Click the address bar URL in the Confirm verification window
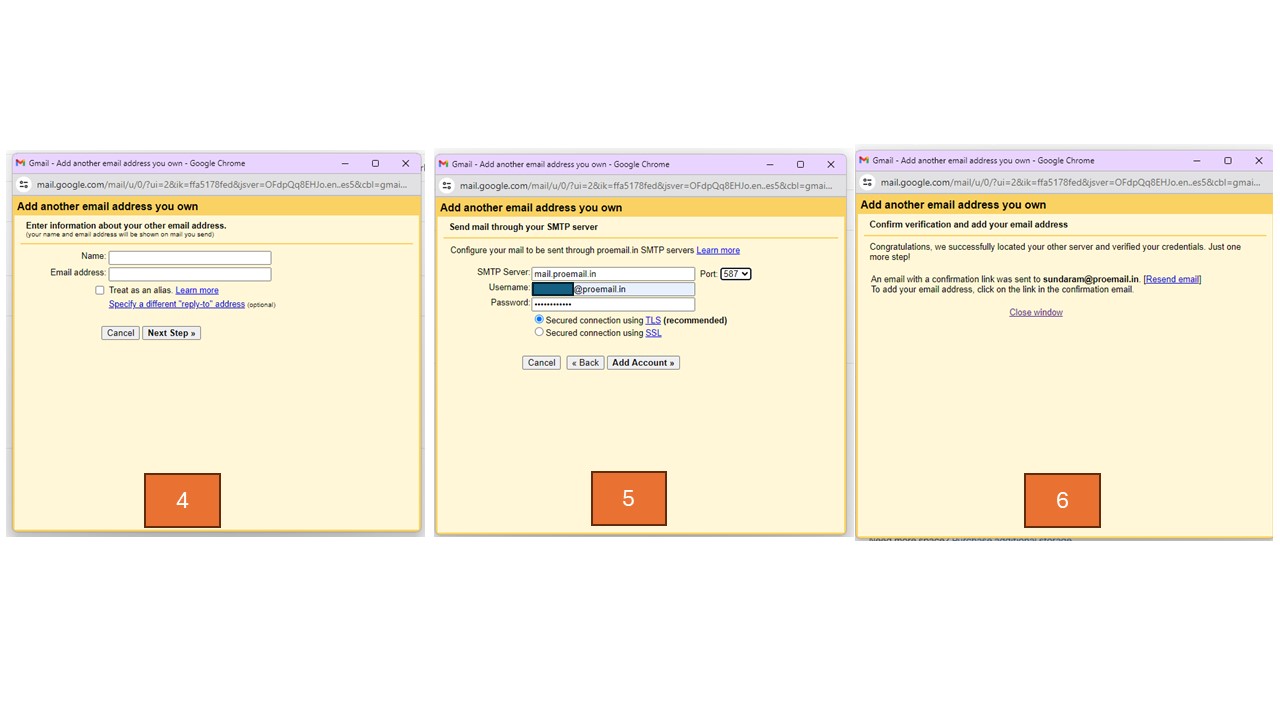The height and width of the screenshot is (720, 1280). click(x=1070, y=183)
